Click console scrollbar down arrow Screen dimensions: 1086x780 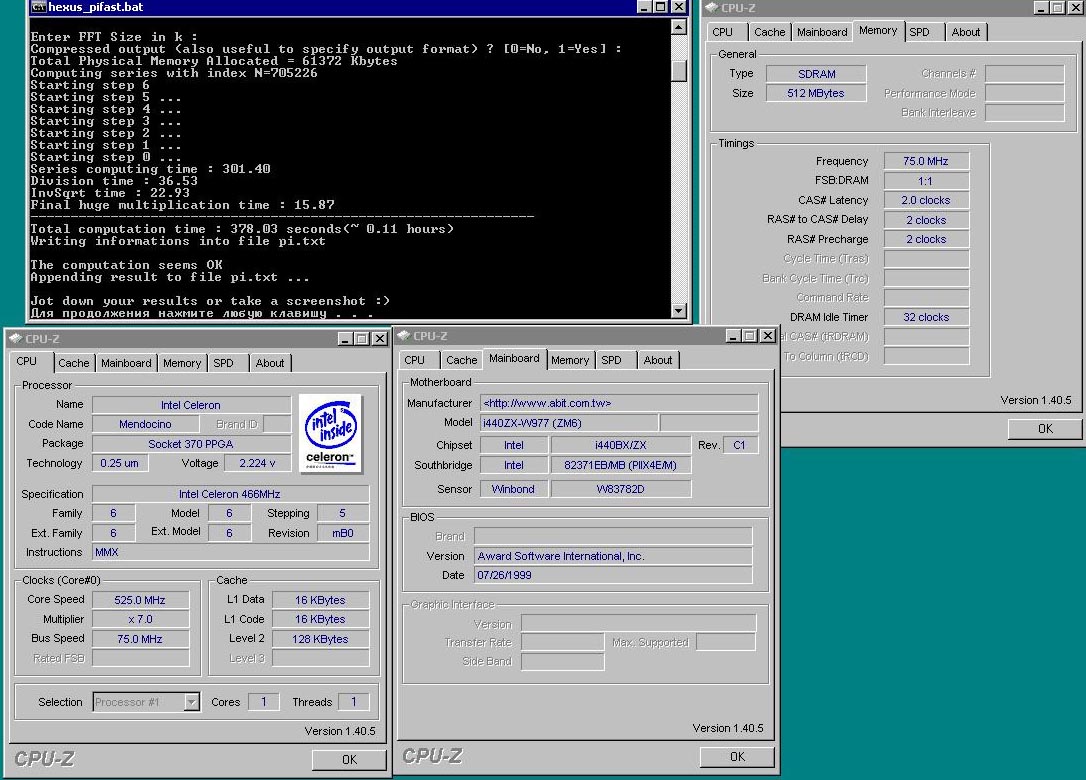click(679, 310)
